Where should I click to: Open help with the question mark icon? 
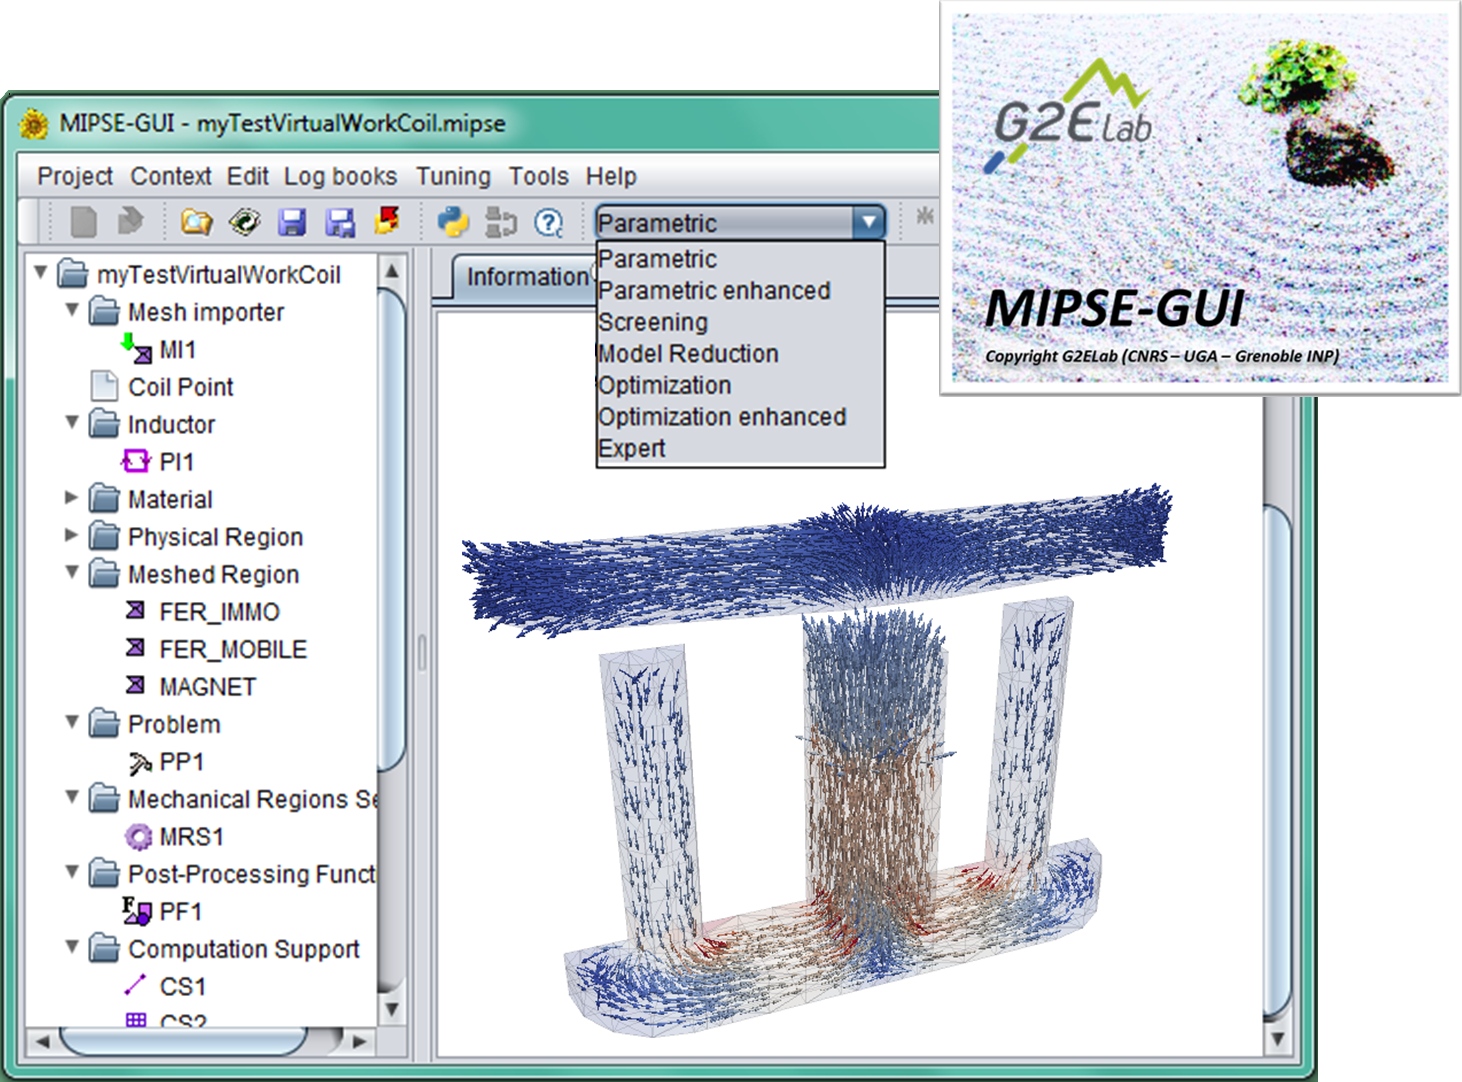point(549,222)
